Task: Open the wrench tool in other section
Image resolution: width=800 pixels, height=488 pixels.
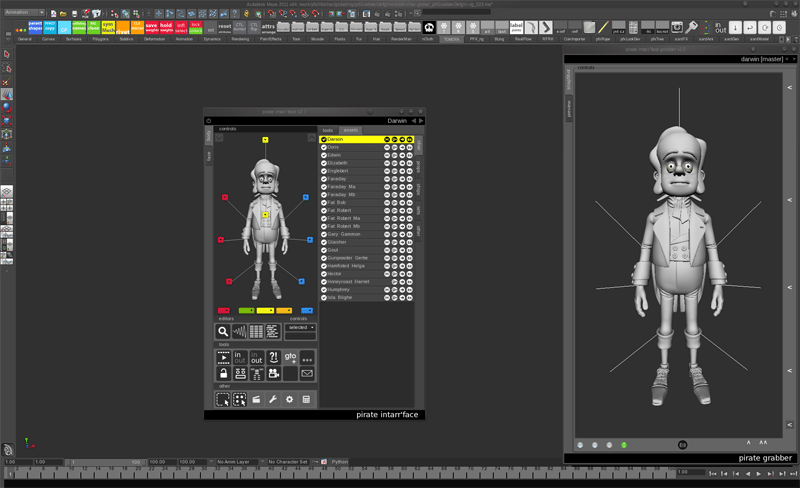Action: (x=273, y=400)
